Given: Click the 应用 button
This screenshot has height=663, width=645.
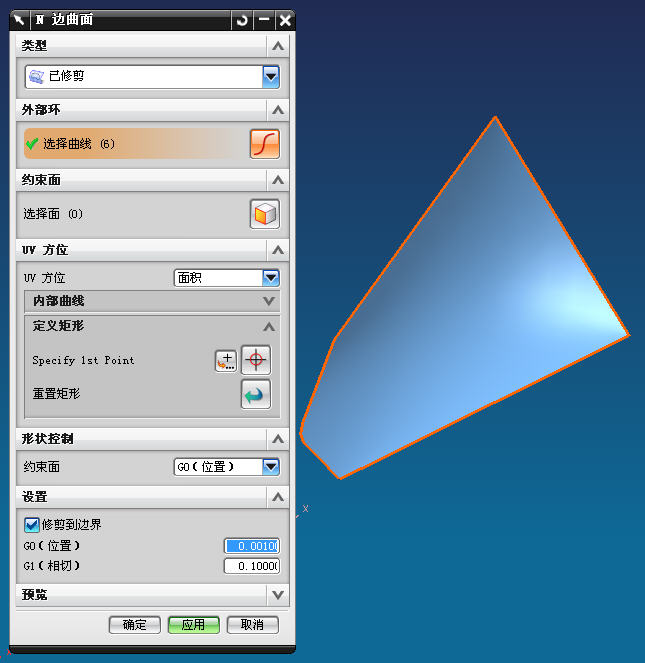Looking at the screenshot, I should coord(194,625).
